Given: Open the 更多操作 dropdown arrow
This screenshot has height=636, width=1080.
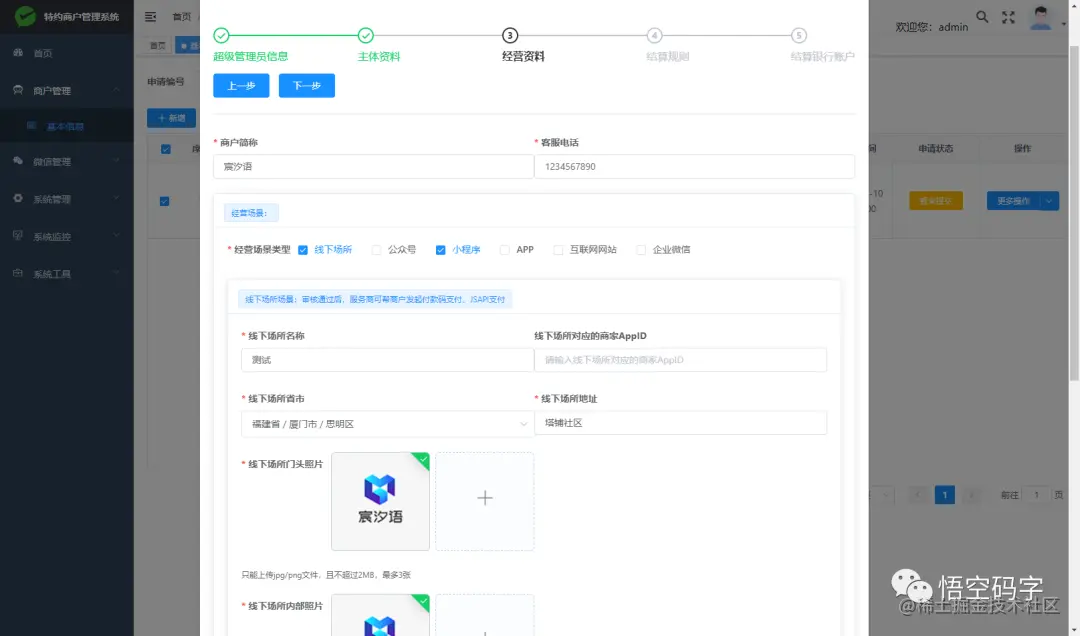Looking at the screenshot, I should tap(1049, 201).
